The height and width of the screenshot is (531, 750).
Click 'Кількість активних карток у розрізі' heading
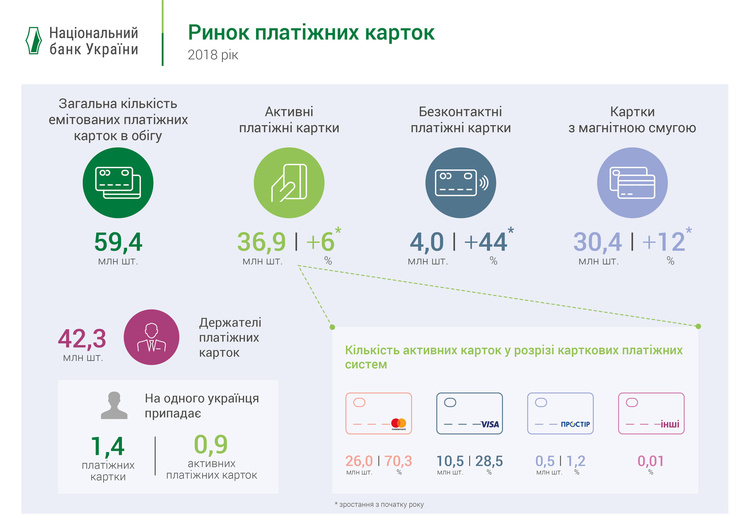[x=514, y=357]
